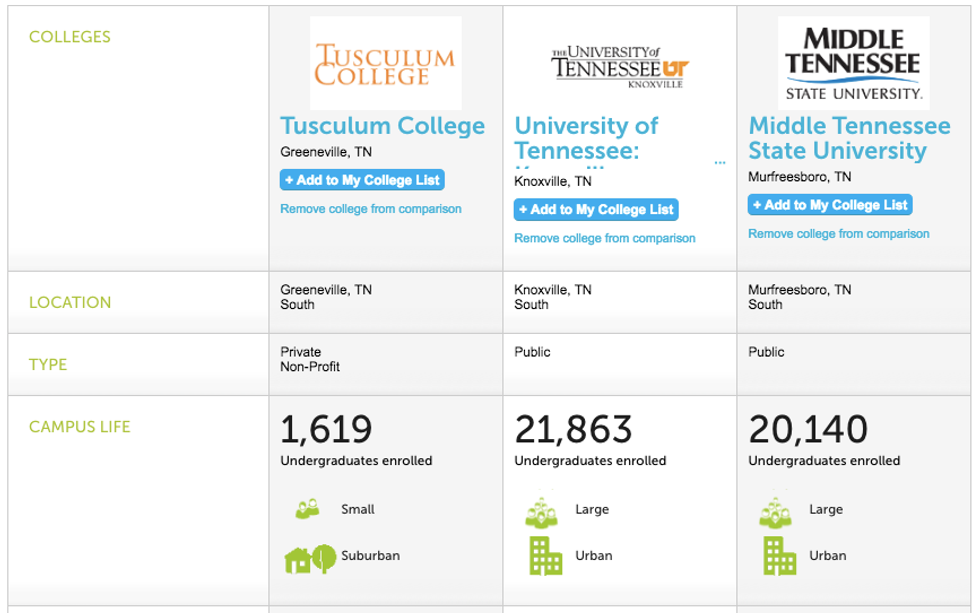Viewport: 980px width, 613px height.
Task: Open the Middle Tennessee State University title link
Action: (849, 138)
